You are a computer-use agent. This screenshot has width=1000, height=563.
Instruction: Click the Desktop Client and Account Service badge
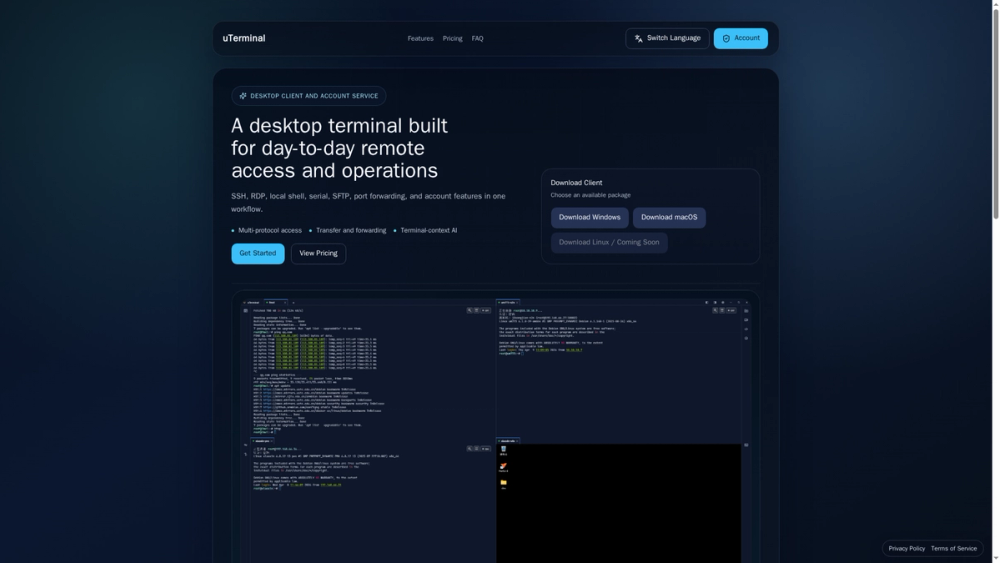(x=309, y=96)
